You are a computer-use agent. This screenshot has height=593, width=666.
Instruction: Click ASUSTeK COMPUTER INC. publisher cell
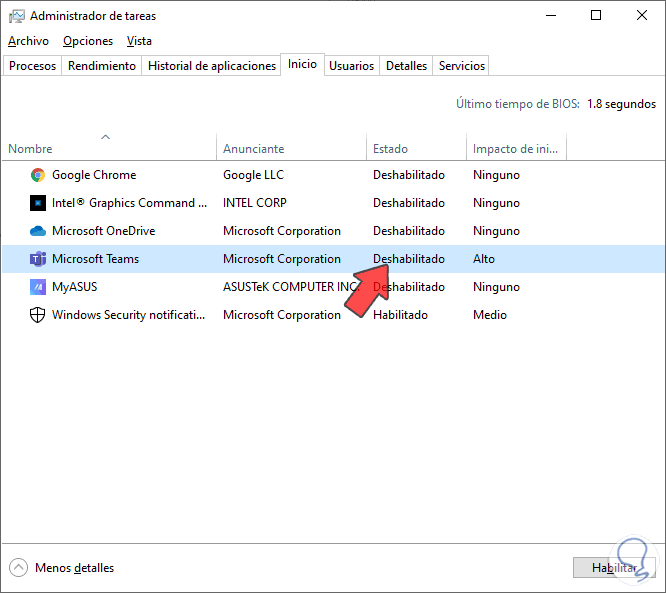(x=291, y=287)
